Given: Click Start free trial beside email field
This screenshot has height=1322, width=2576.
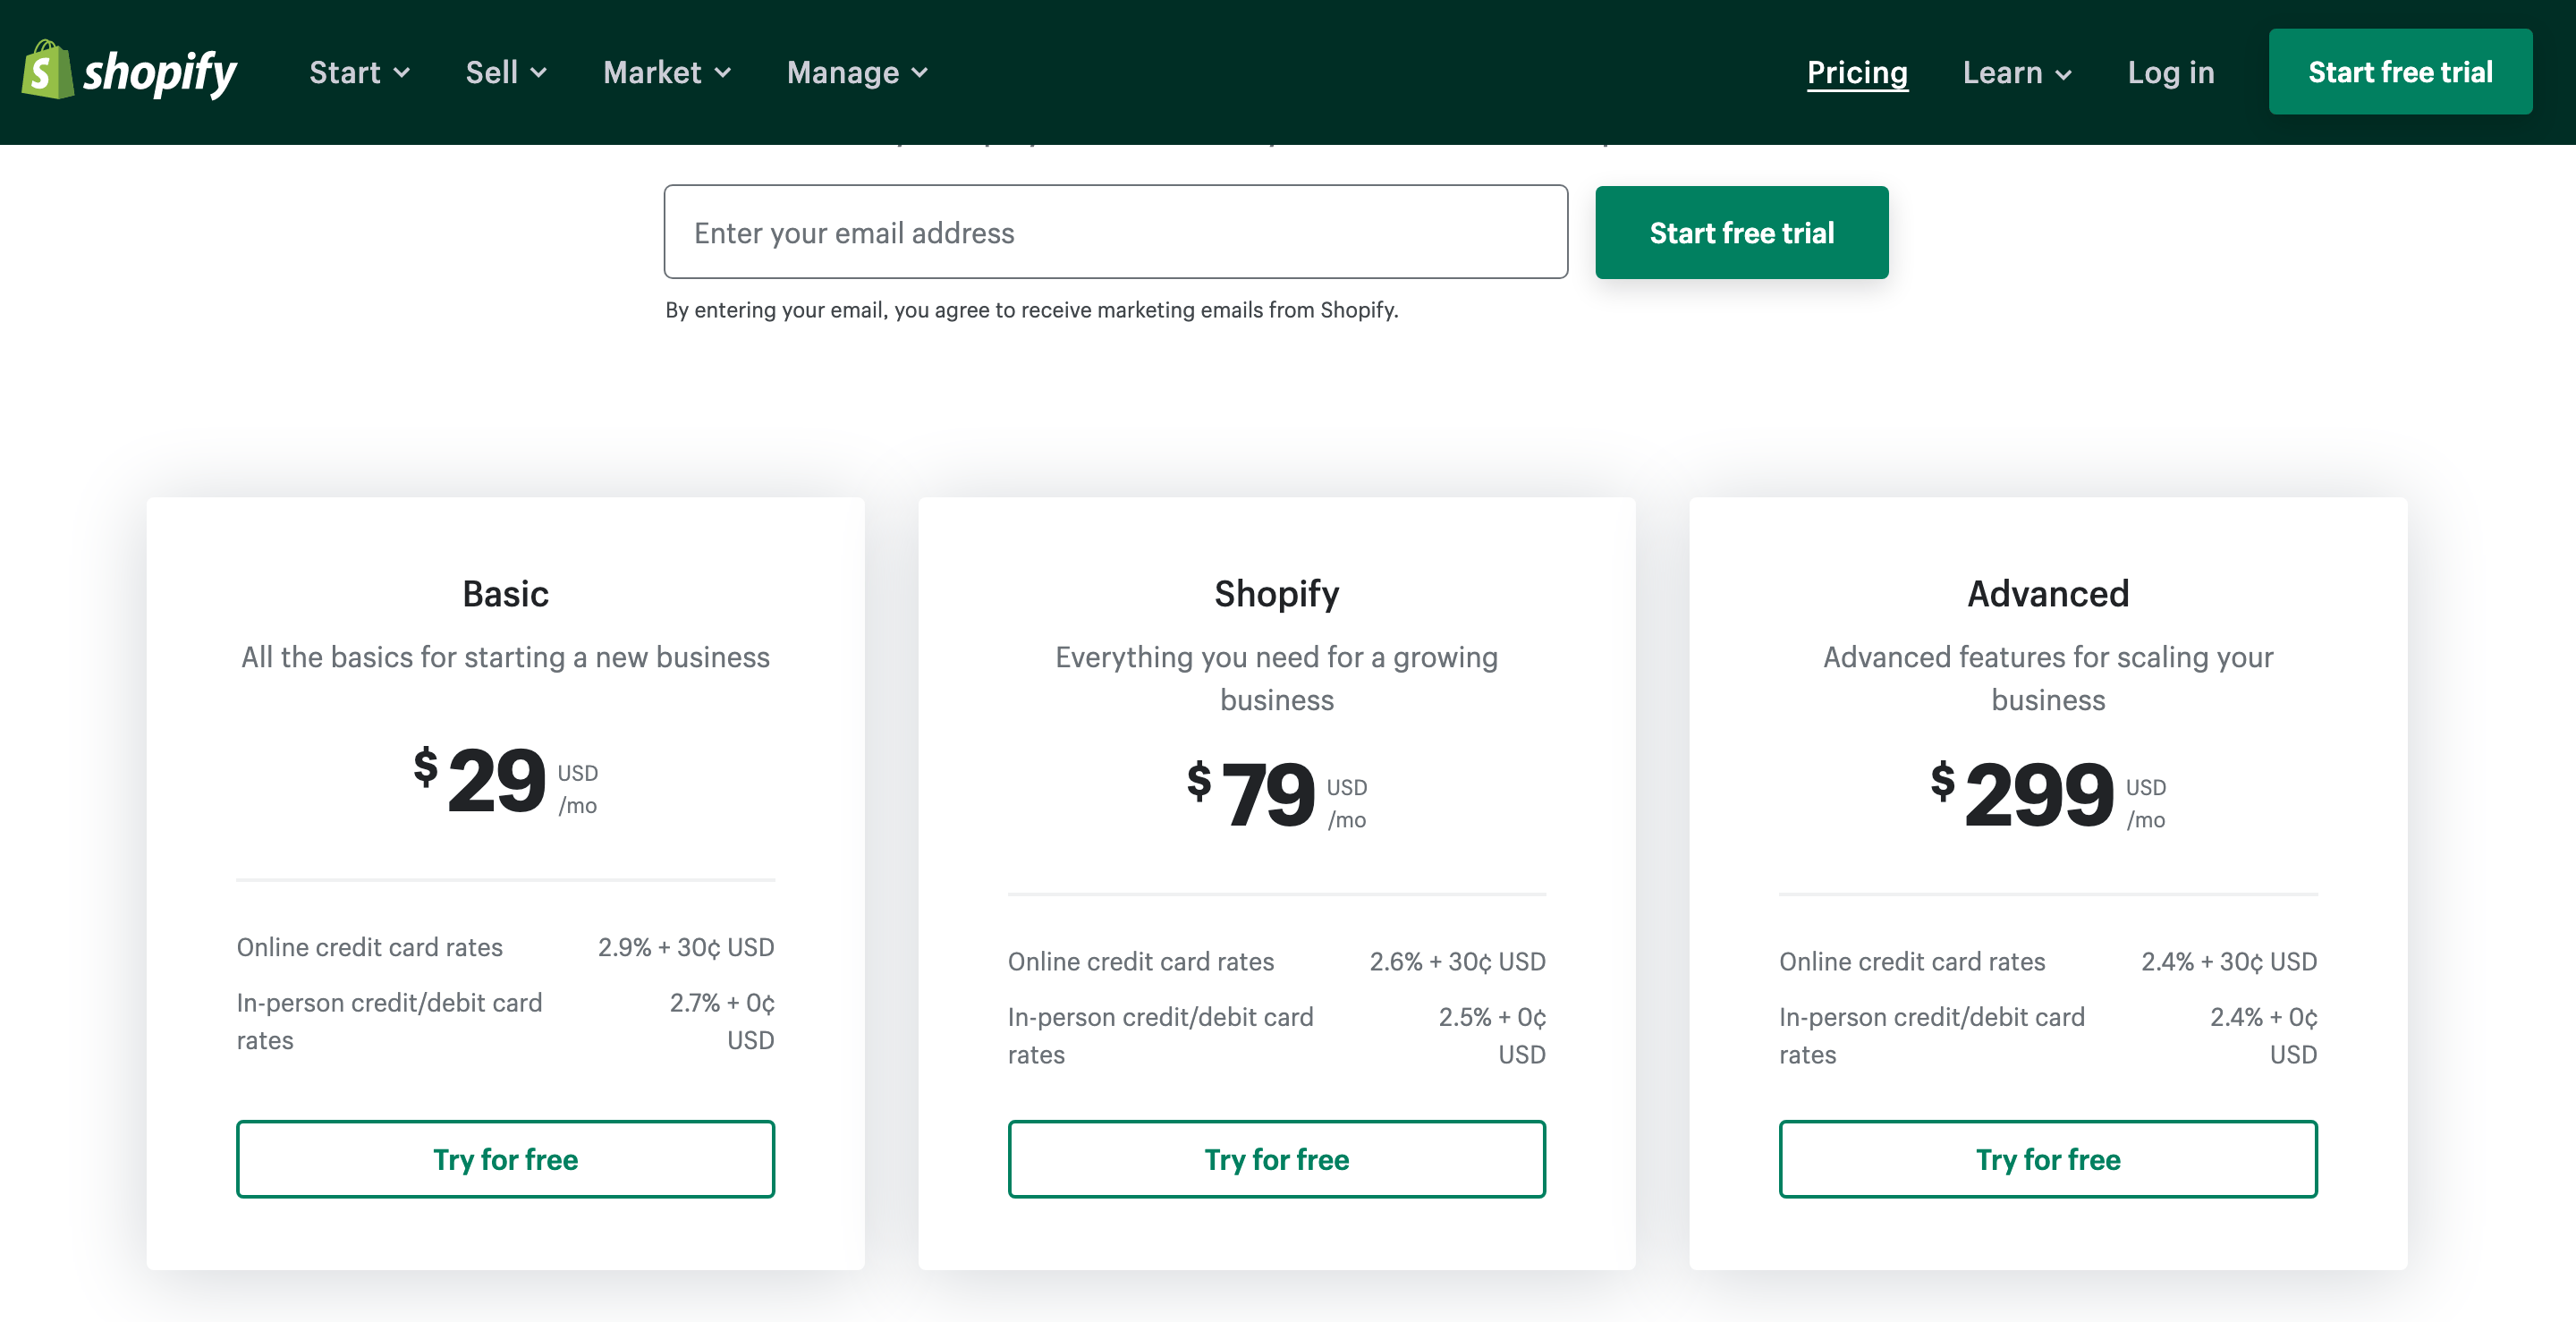Looking at the screenshot, I should pyautogui.click(x=1741, y=232).
